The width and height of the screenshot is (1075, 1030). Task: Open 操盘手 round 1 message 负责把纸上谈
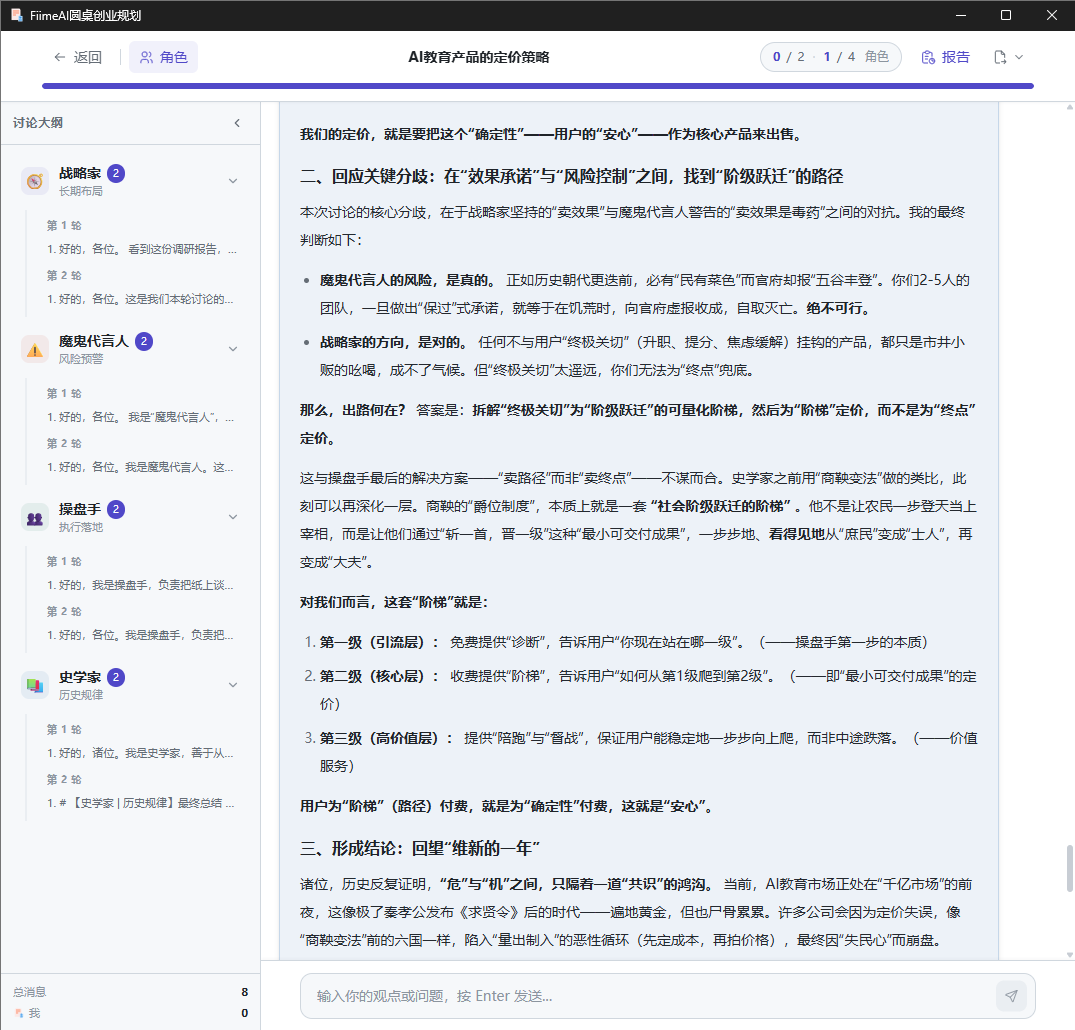(x=141, y=585)
